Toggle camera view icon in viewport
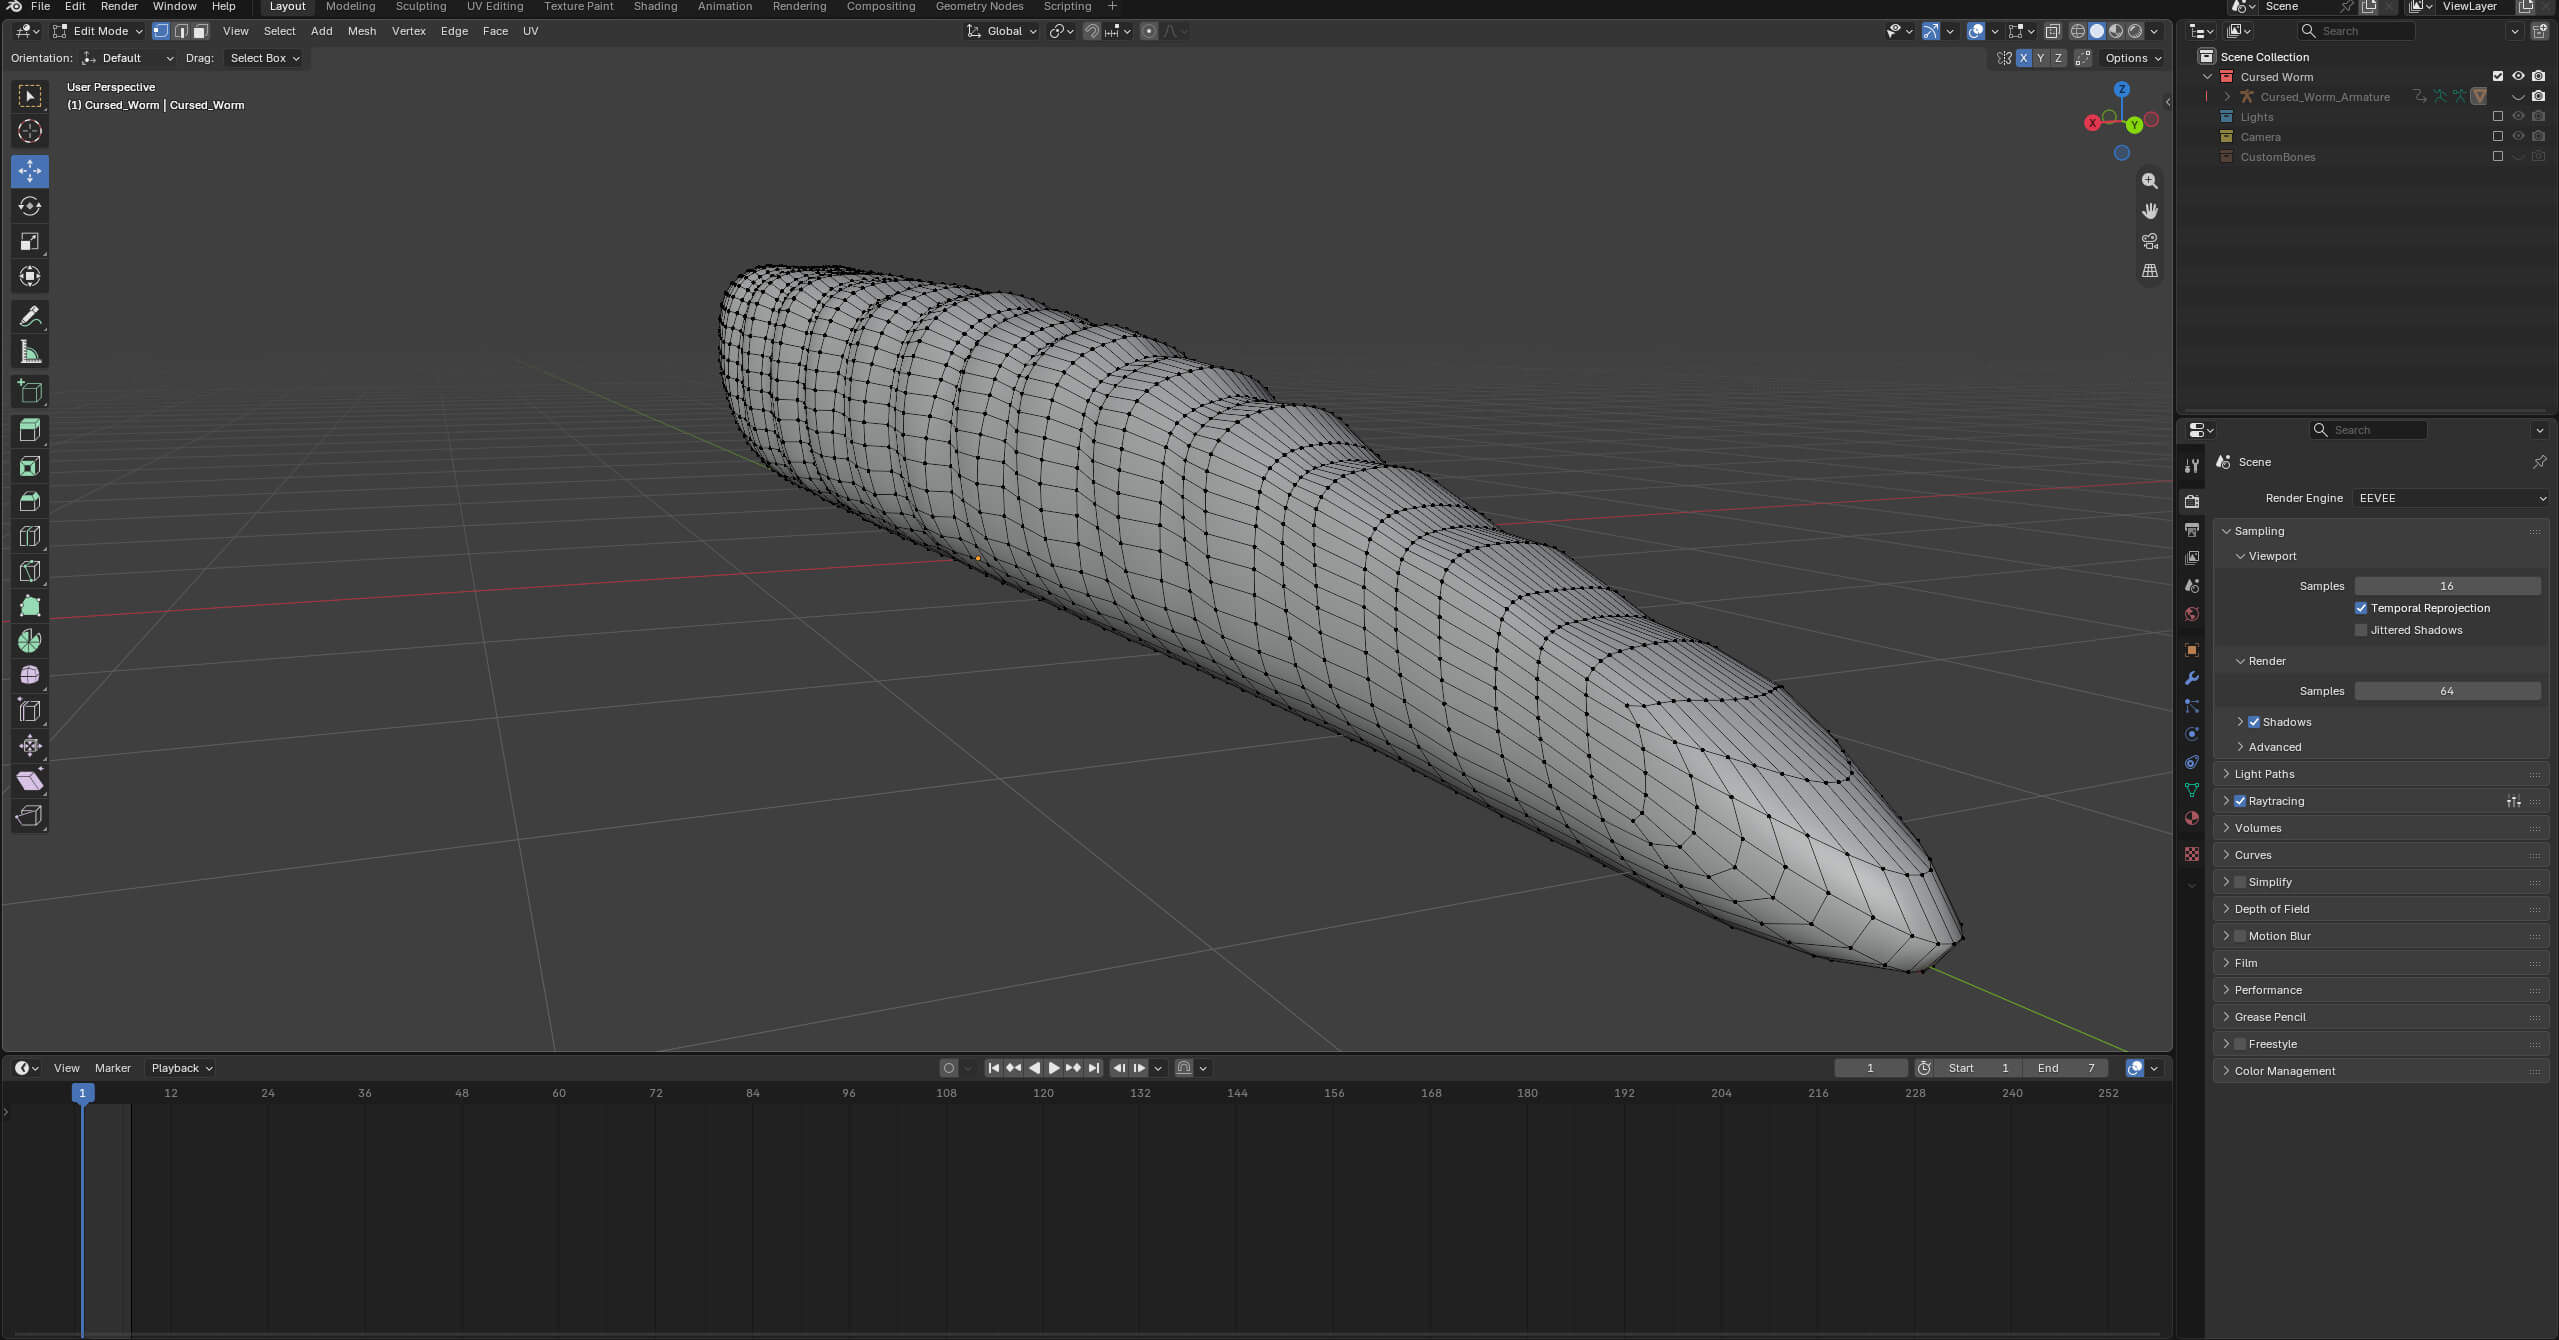This screenshot has height=1340, width=2559. (x=2149, y=241)
